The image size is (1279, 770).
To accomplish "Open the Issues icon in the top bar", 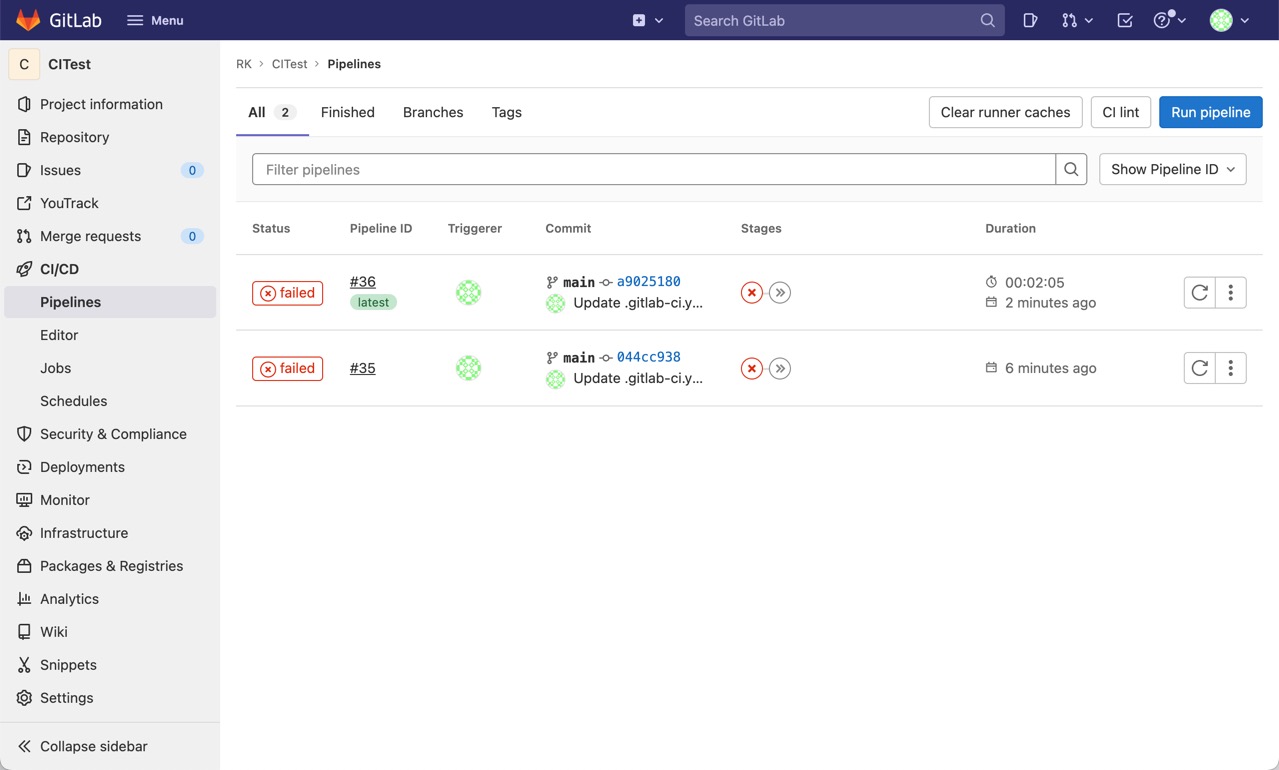I will tap(1030, 20).
